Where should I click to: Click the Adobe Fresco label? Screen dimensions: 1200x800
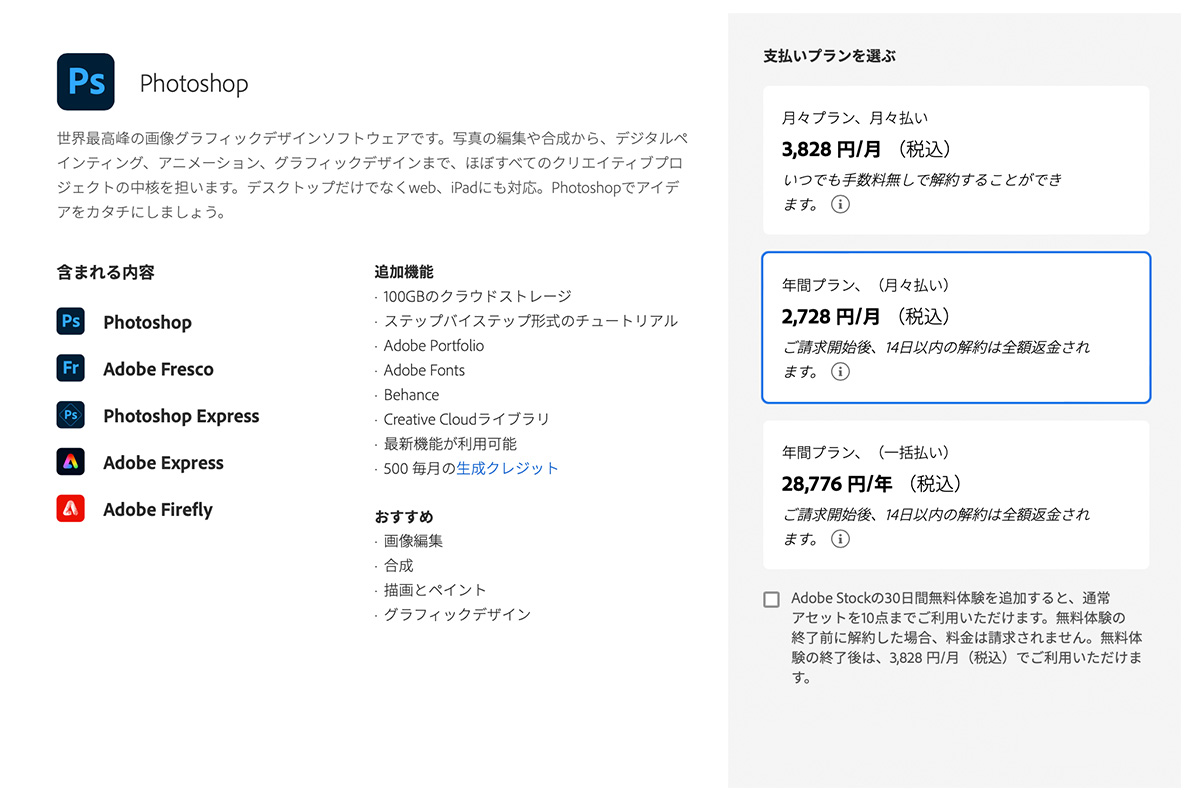click(x=158, y=369)
